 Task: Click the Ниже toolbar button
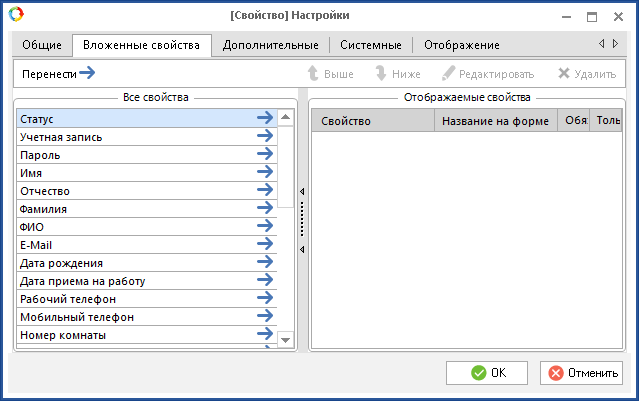[x=398, y=74]
